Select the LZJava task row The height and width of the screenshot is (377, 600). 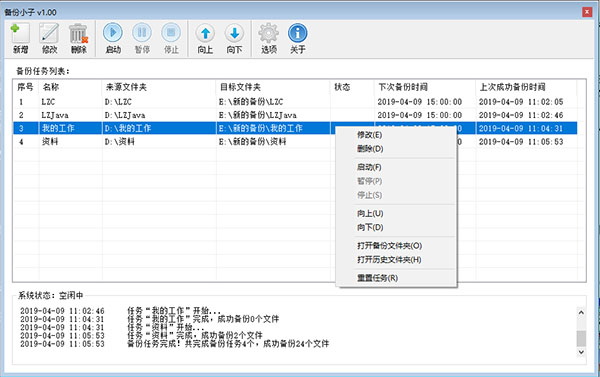point(295,115)
